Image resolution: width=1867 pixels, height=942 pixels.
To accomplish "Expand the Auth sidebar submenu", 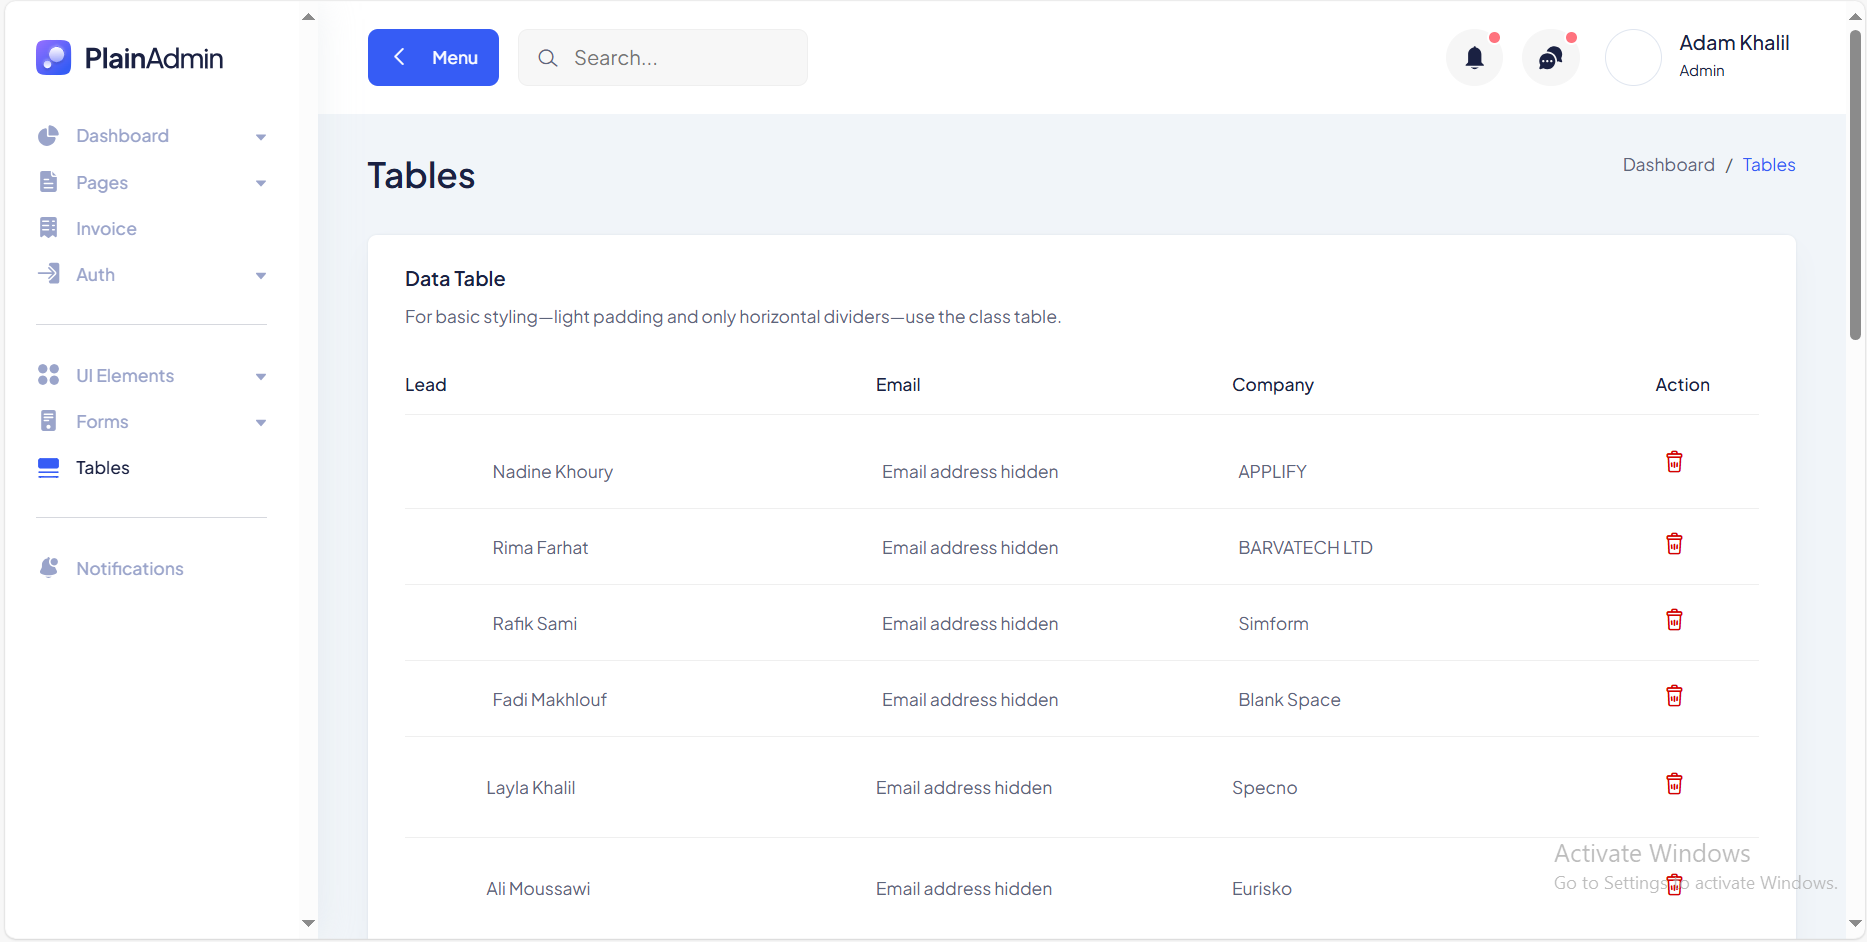I will coord(150,275).
